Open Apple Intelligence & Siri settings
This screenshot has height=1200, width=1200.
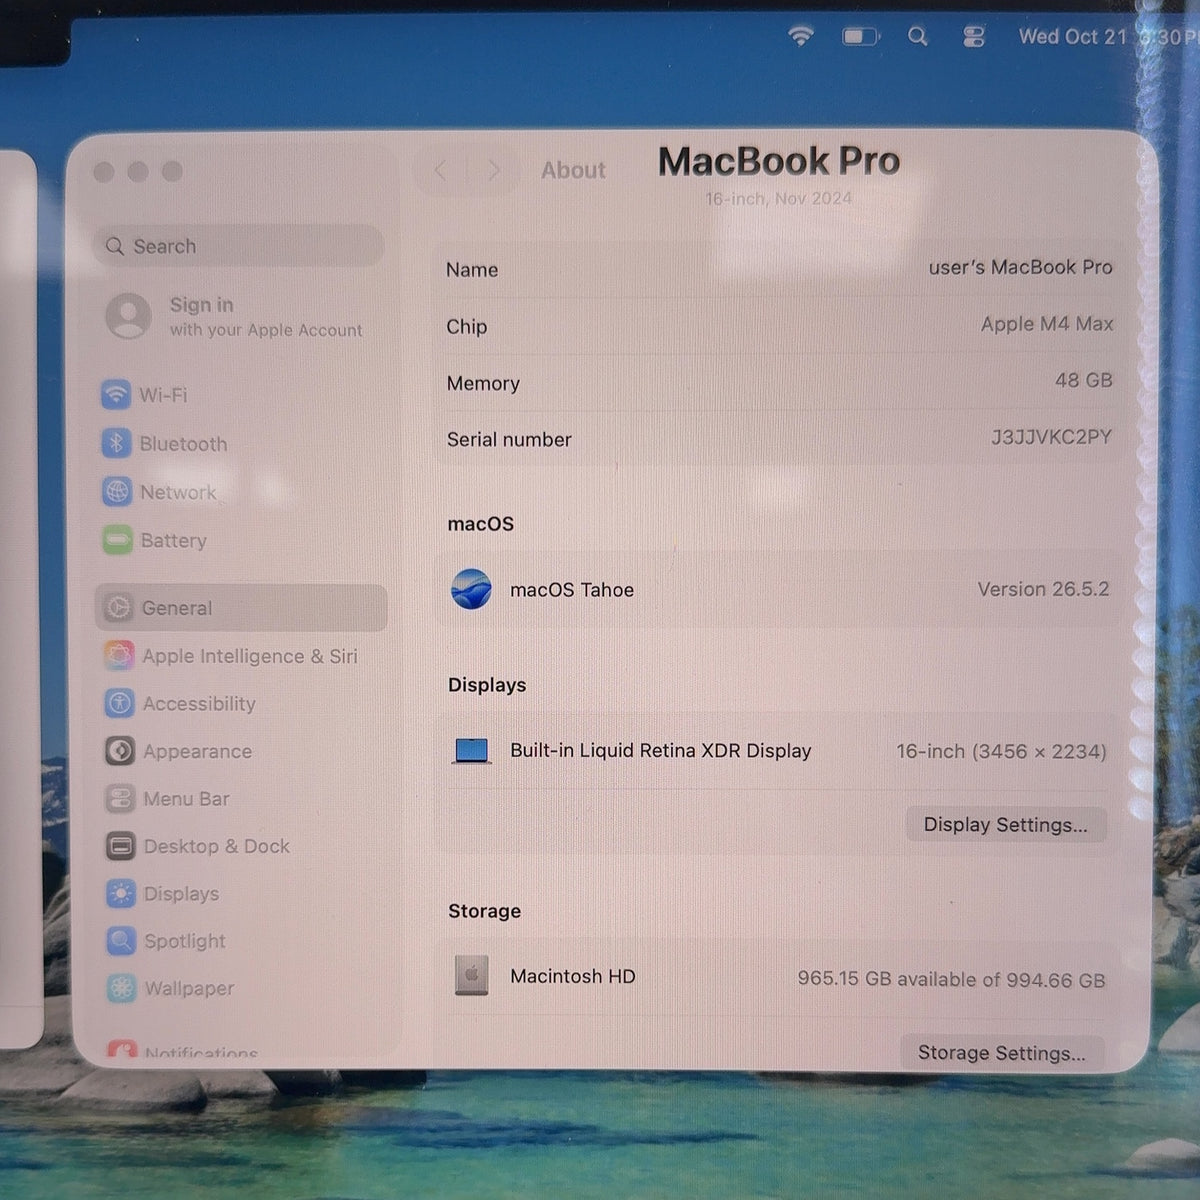232,656
